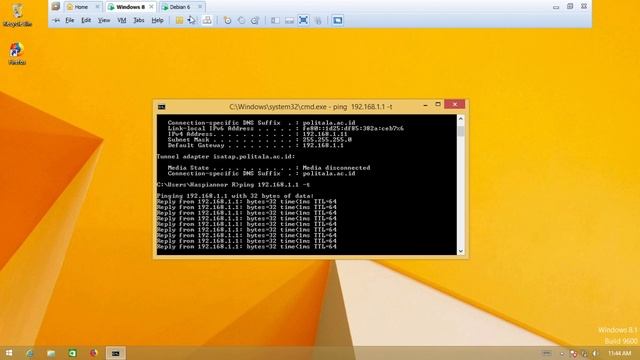The width and height of the screenshot is (640, 360).
Task: Close the Home tab
Action: pos(97,7)
